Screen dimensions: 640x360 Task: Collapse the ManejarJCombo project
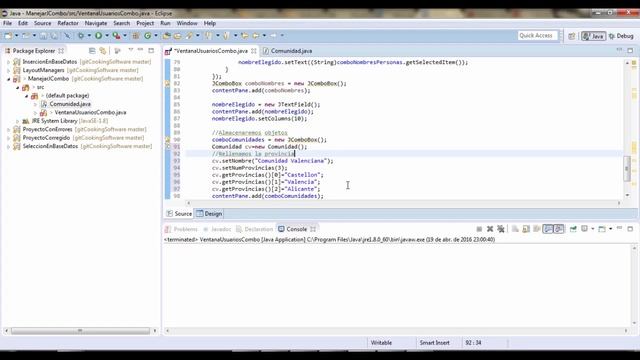pyautogui.click(x=9, y=79)
